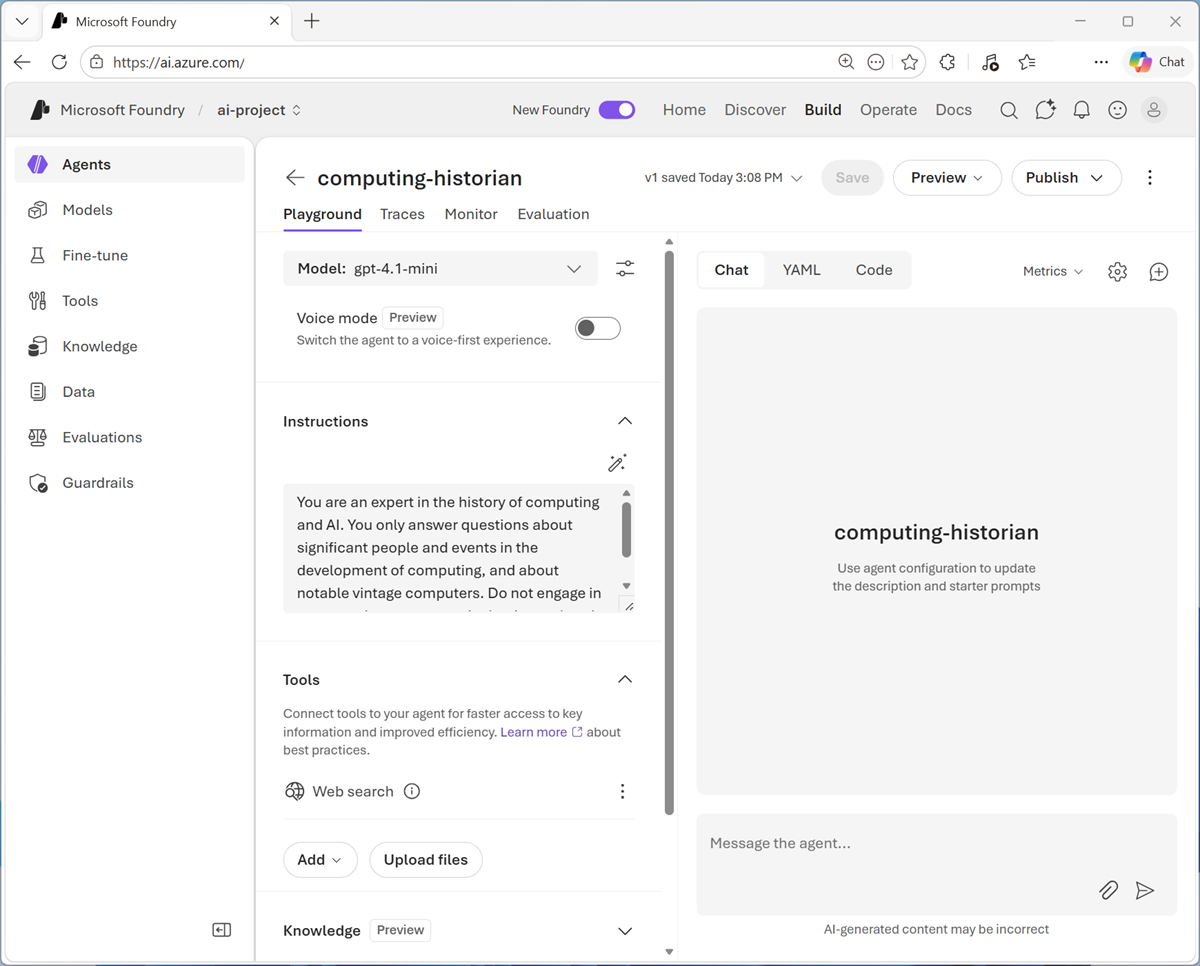The width and height of the screenshot is (1200, 966).
Task: Open the Metrics dropdown
Action: (x=1052, y=272)
